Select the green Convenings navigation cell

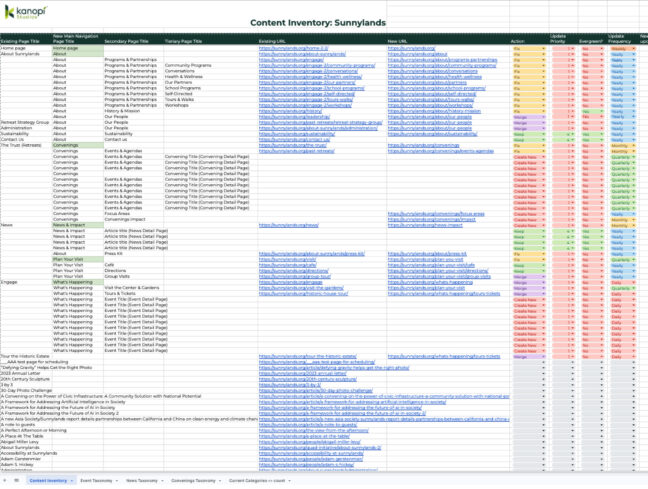click(78, 146)
